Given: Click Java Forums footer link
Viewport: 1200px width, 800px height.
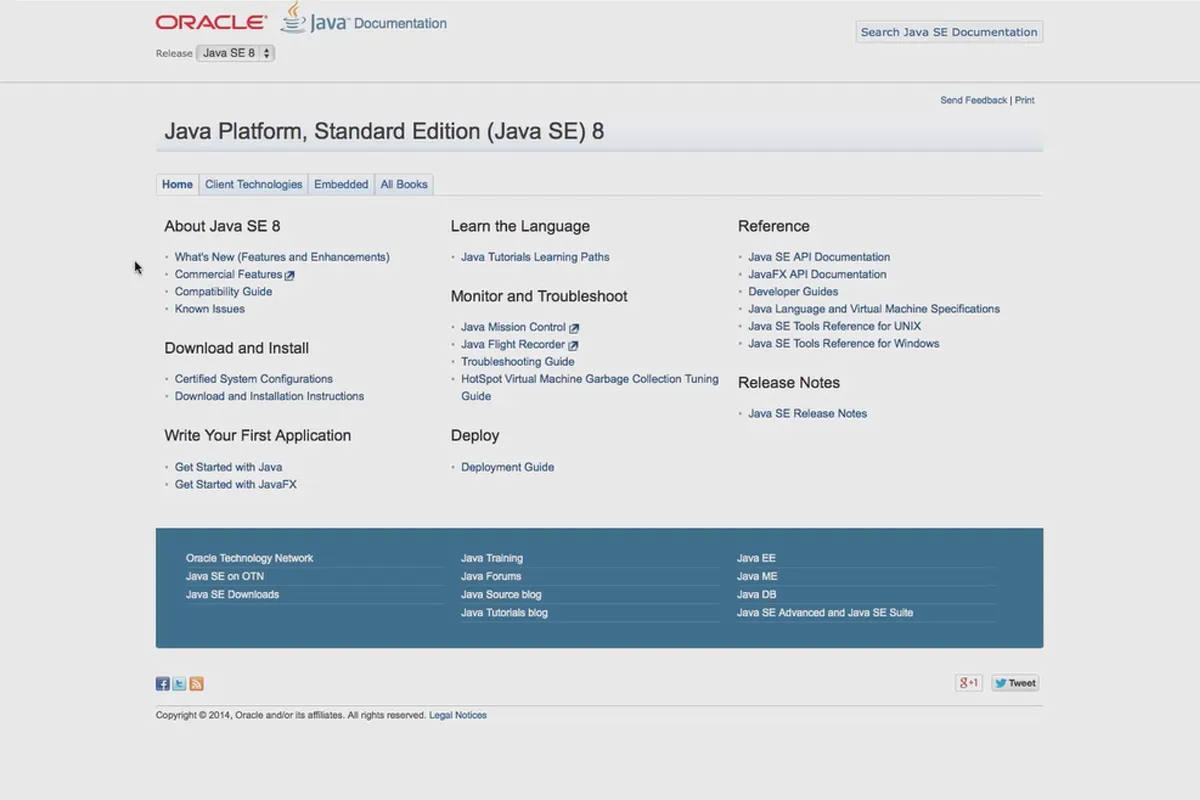Looking at the screenshot, I should click(491, 576).
